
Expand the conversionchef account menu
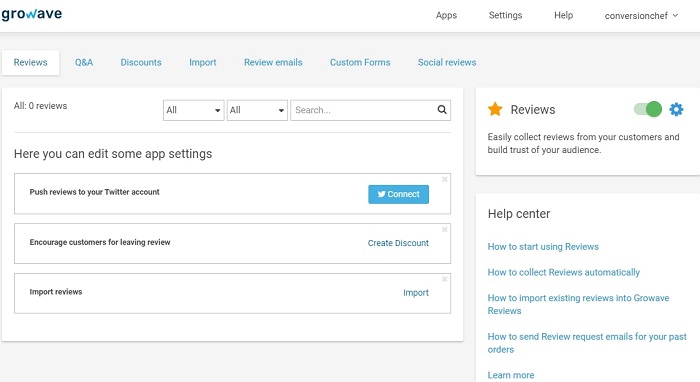(641, 16)
